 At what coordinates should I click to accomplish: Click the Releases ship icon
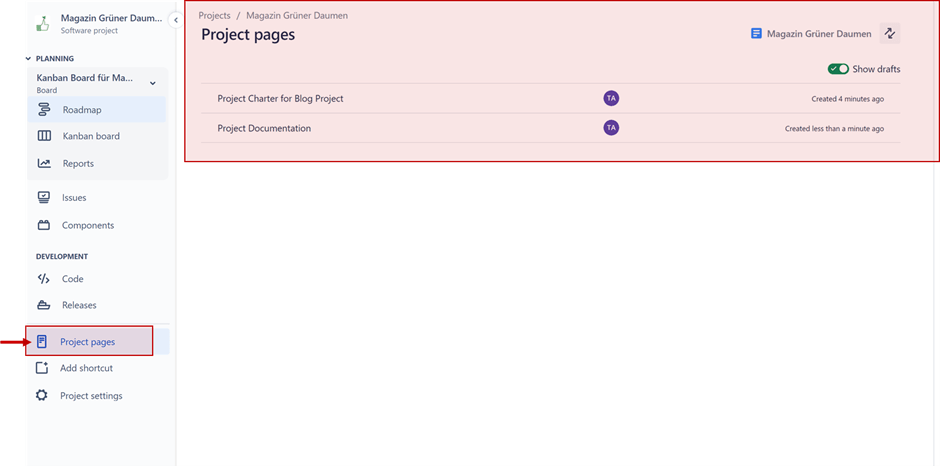[43, 305]
